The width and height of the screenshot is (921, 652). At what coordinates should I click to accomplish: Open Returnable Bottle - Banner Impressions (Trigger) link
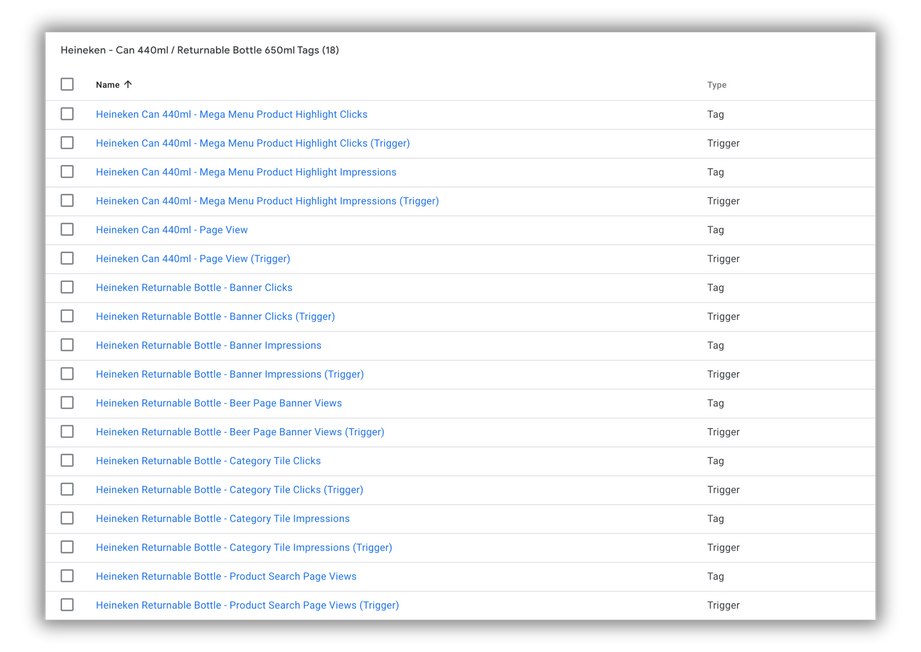click(230, 374)
